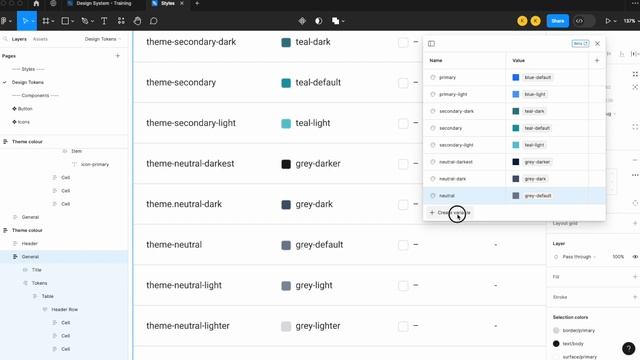Image resolution: width=640 pixels, height=360 pixels.
Task: Open the Design Tokens page dropdown
Action: [103, 39]
